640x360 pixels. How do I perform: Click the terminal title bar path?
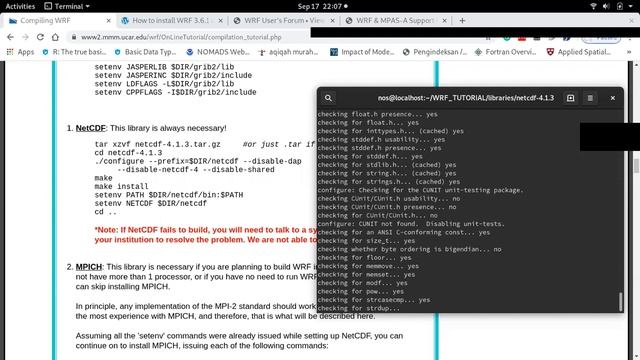[x=466, y=98]
